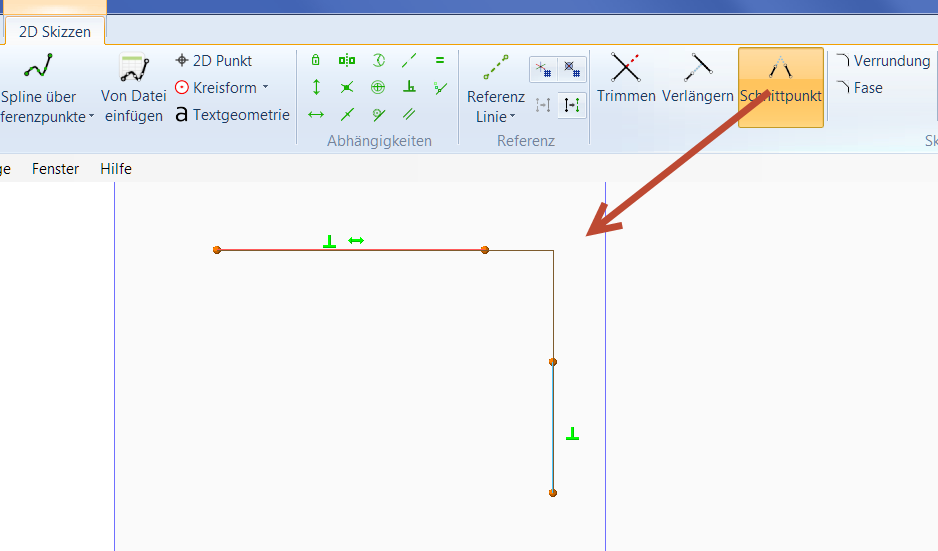Toggle the circle-cross reference snap
Viewport: 938px width, 551px height.
[x=572, y=69]
